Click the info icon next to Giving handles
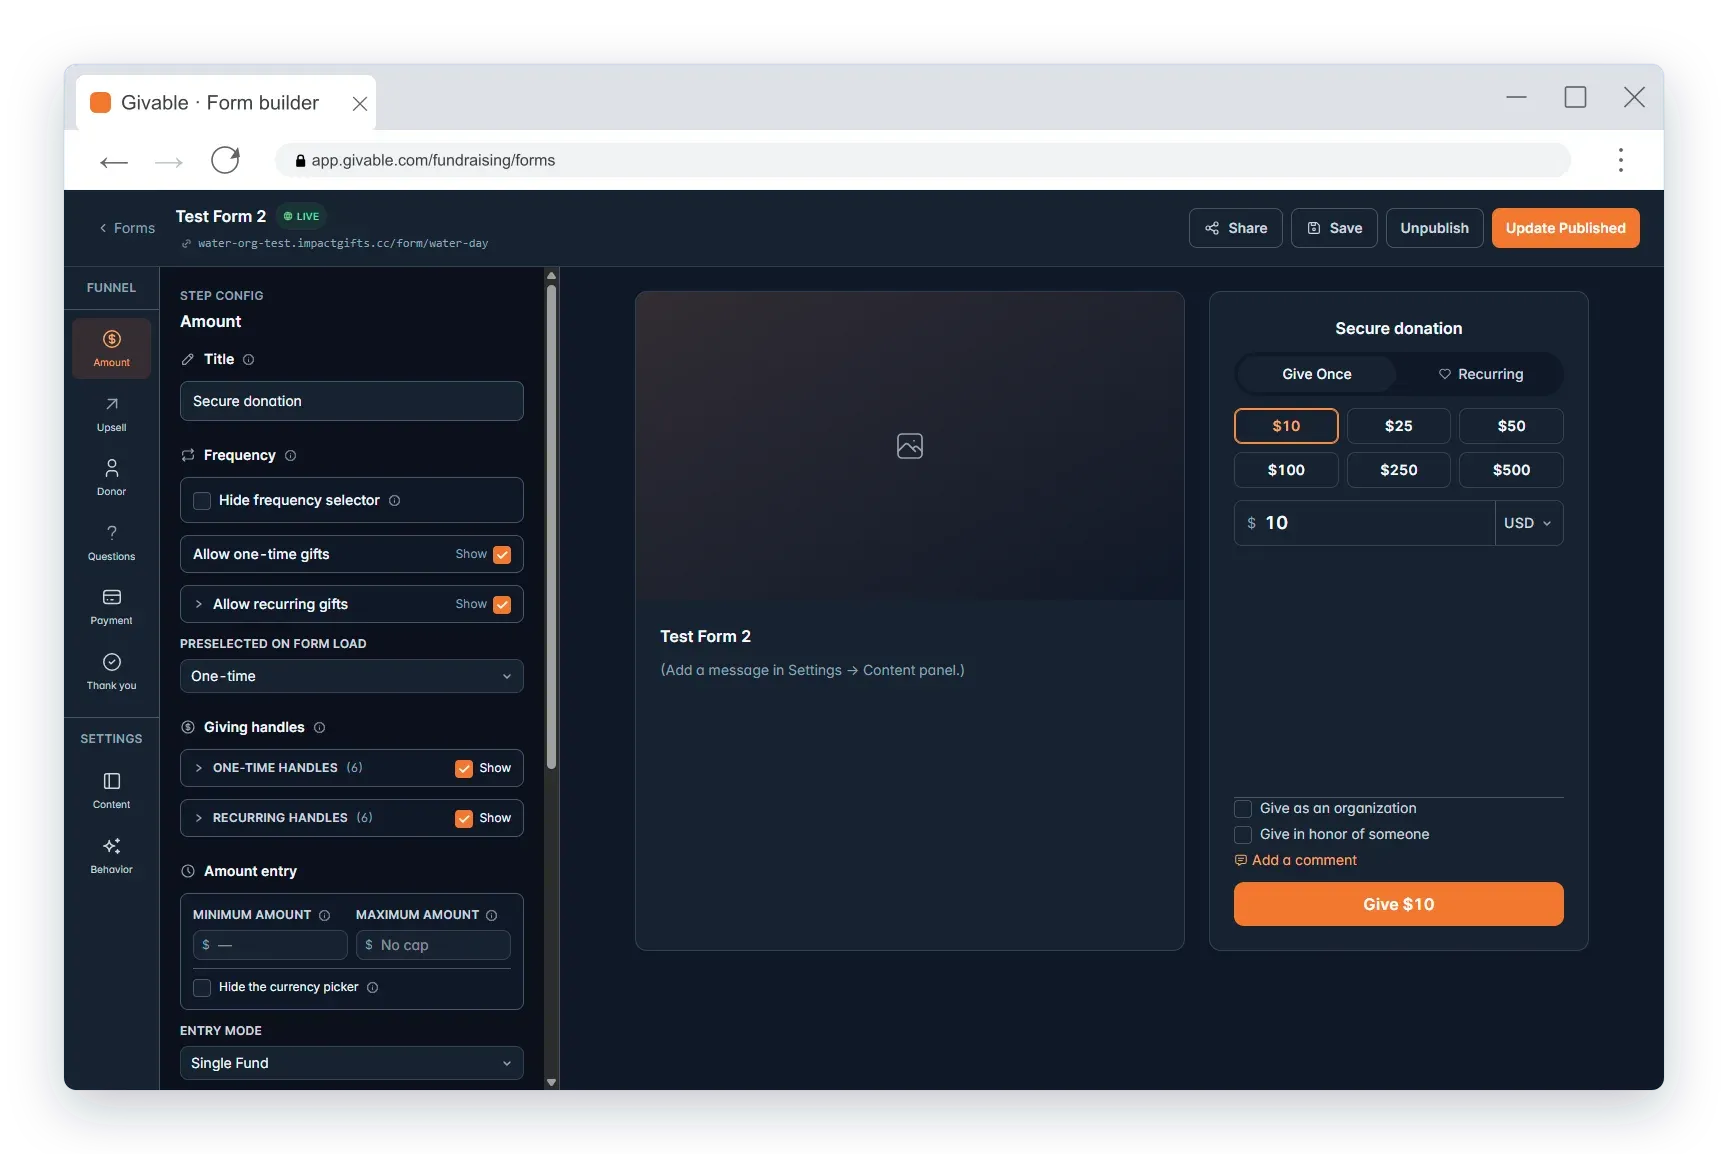 [320, 728]
